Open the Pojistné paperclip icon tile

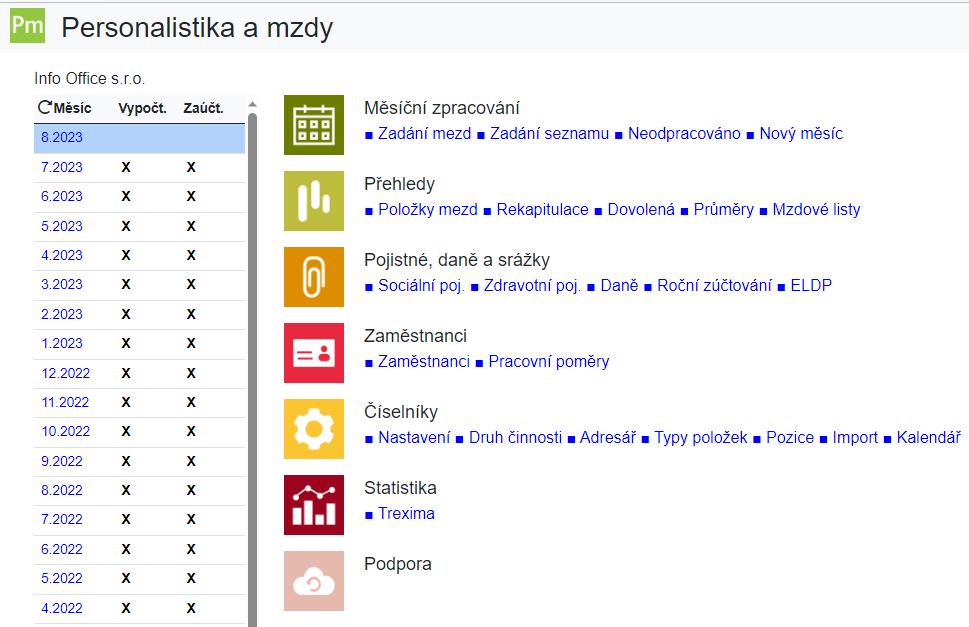[313, 277]
